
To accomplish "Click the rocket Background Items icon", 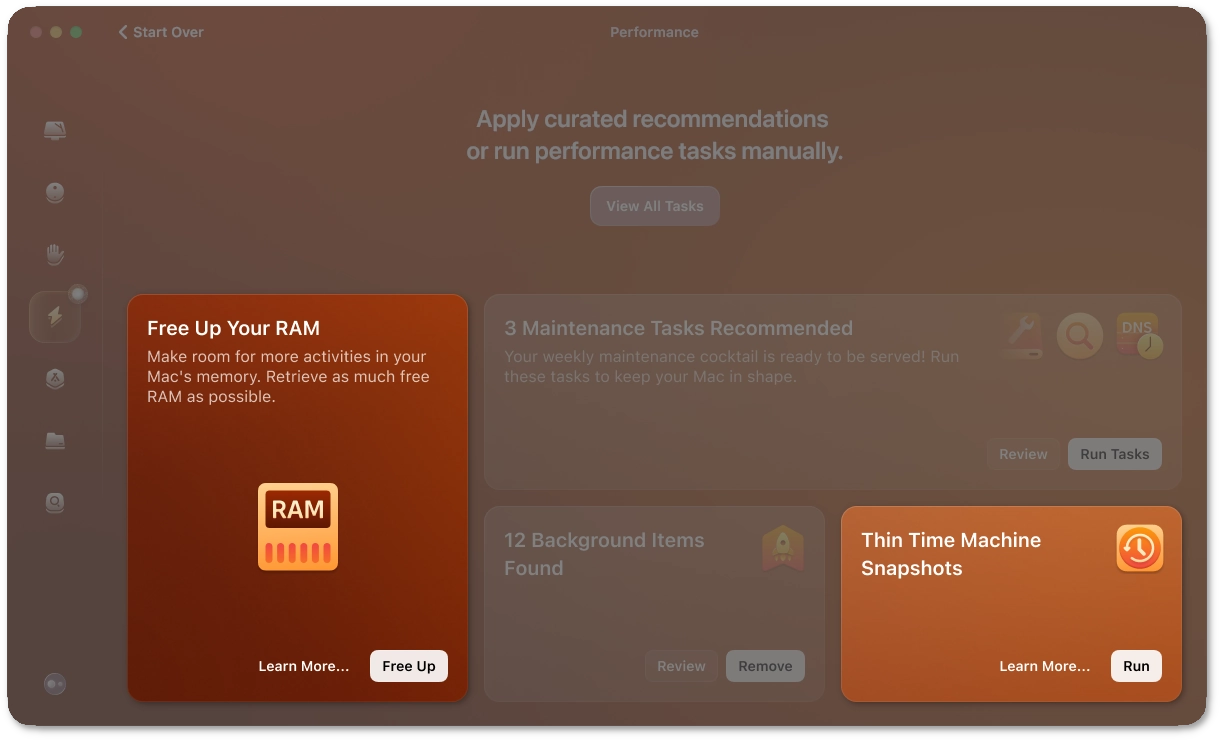I will [782, 548].
